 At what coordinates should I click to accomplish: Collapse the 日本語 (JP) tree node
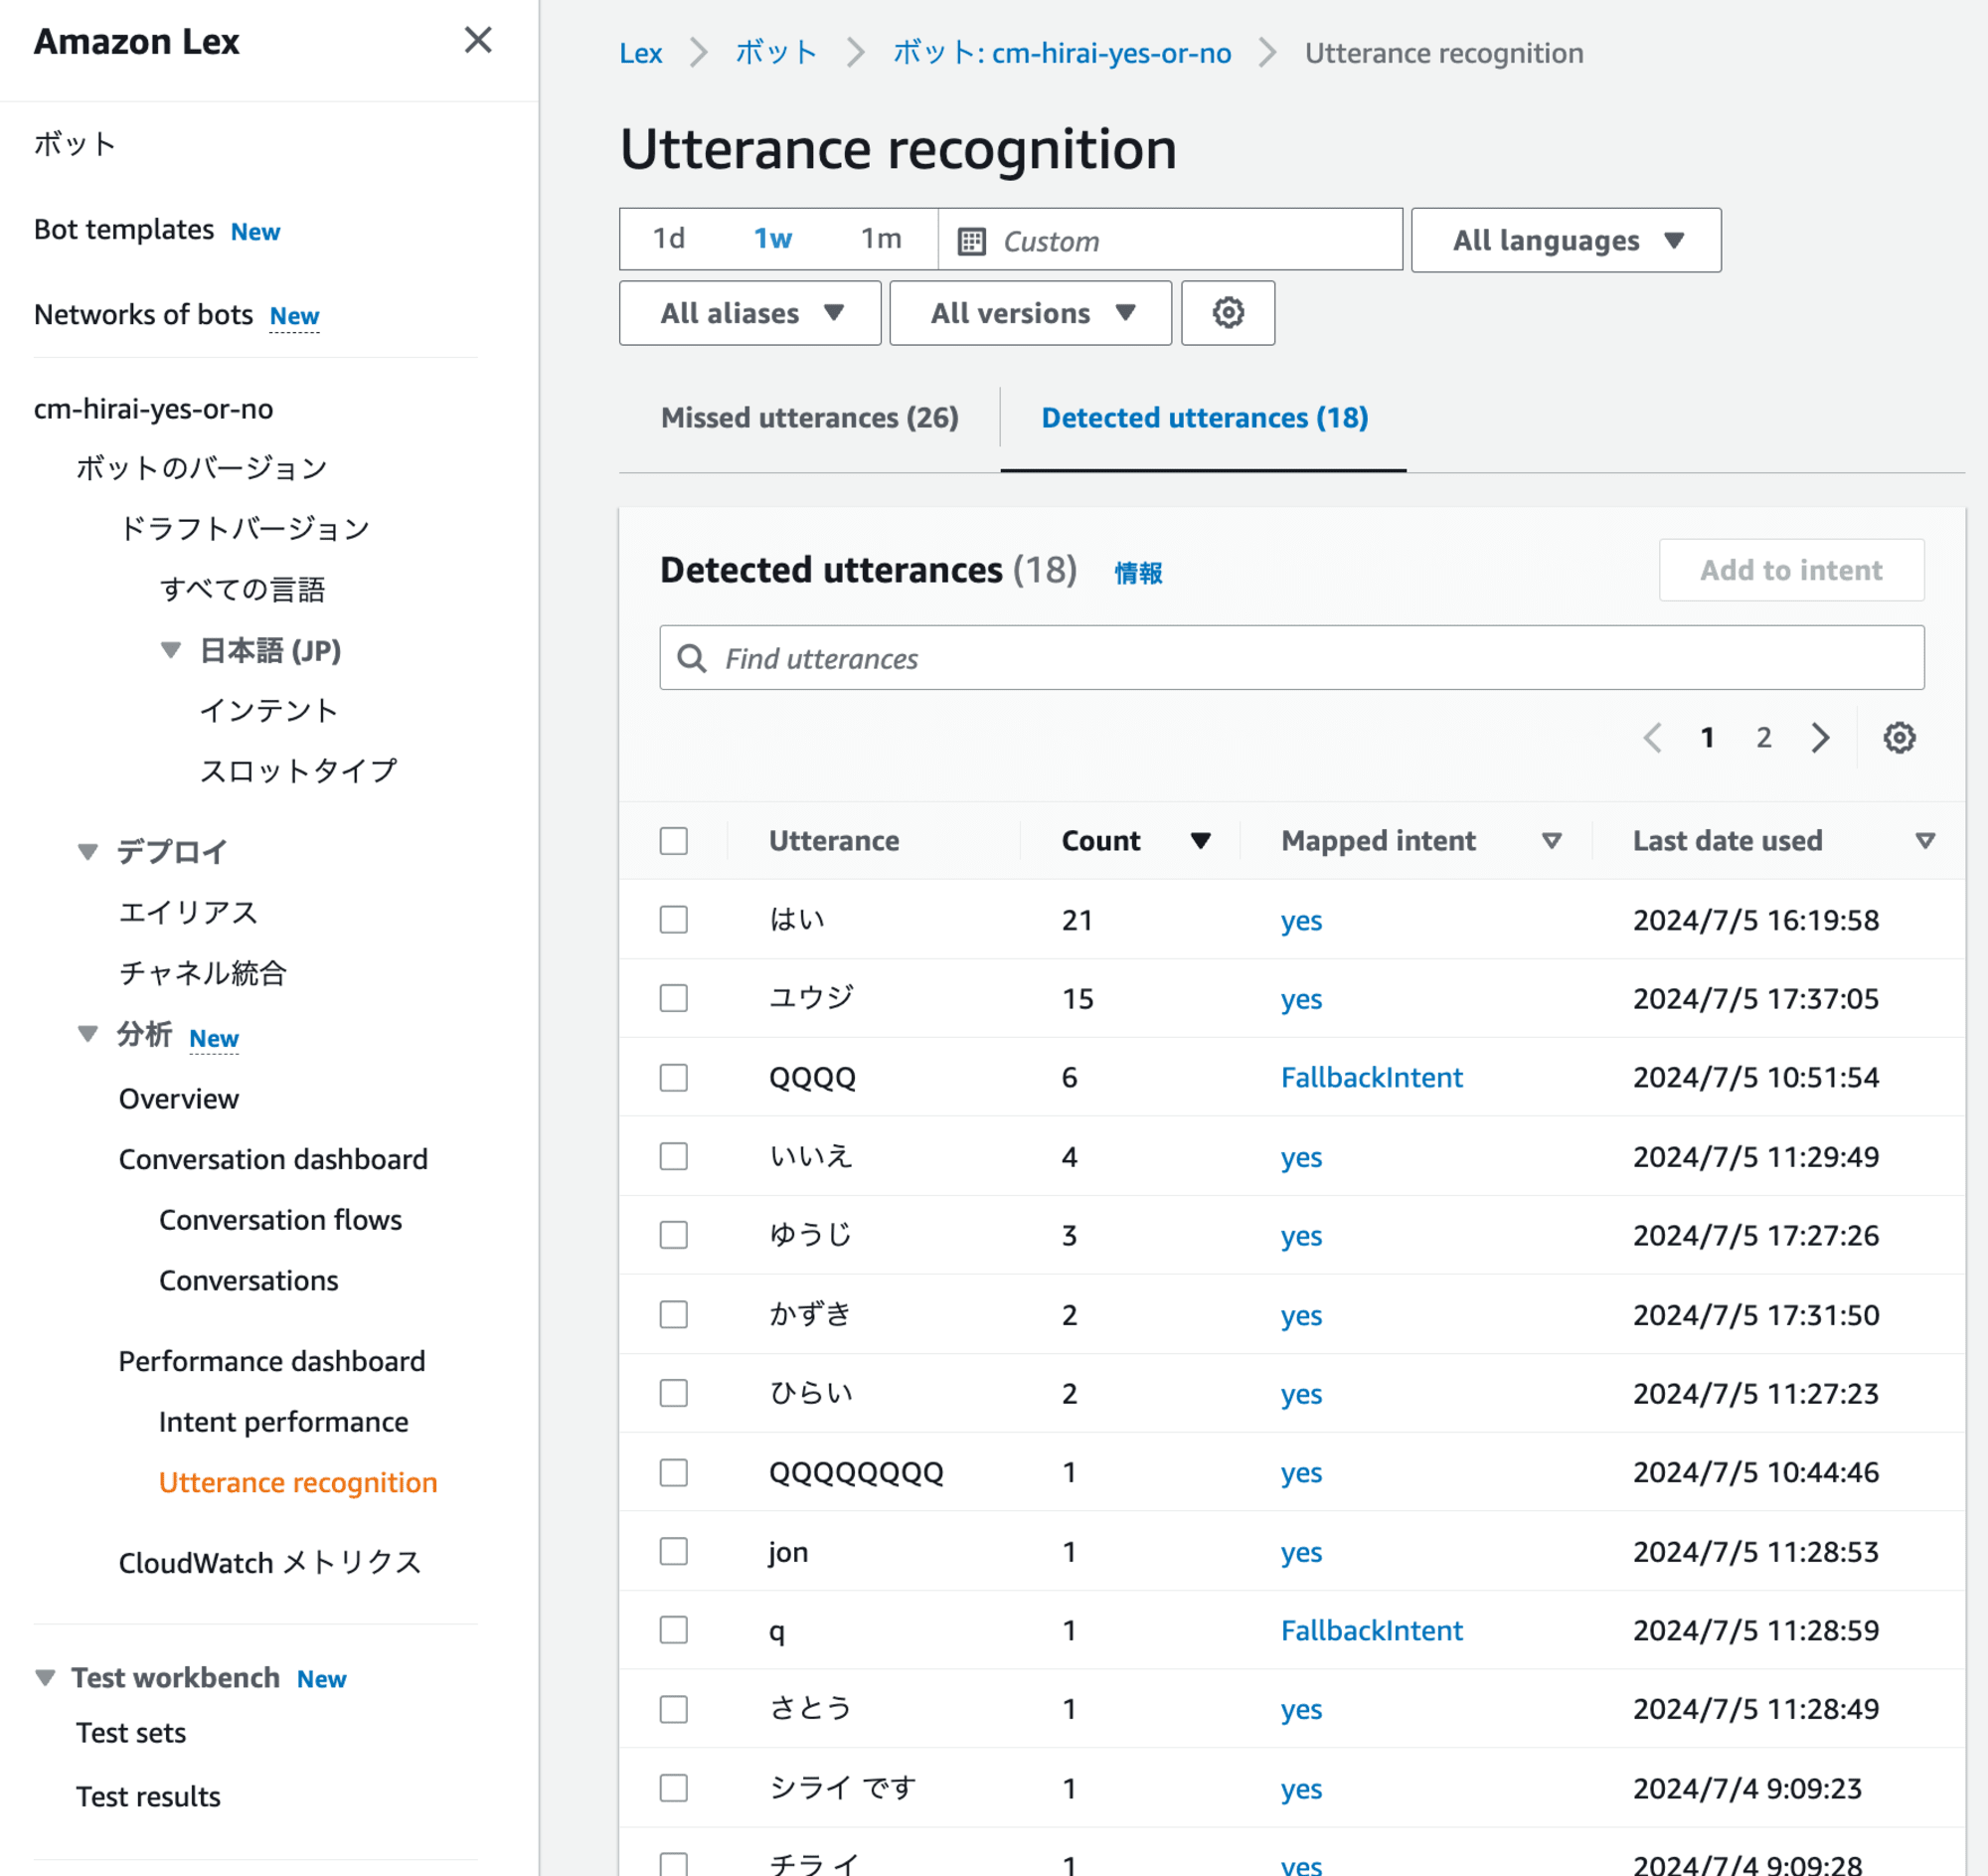[x=171, y=651]
